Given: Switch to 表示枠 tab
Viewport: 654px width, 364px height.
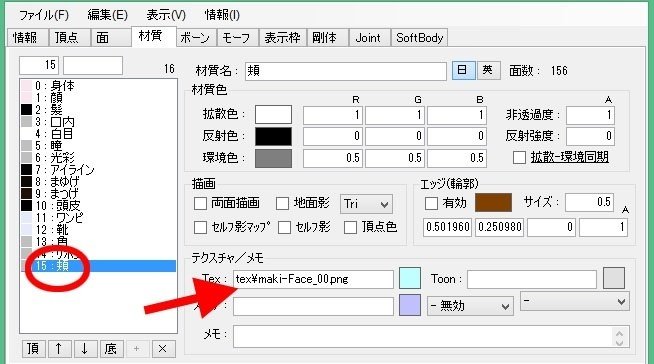Looking at the screenshot, I should tap(283, 38).
